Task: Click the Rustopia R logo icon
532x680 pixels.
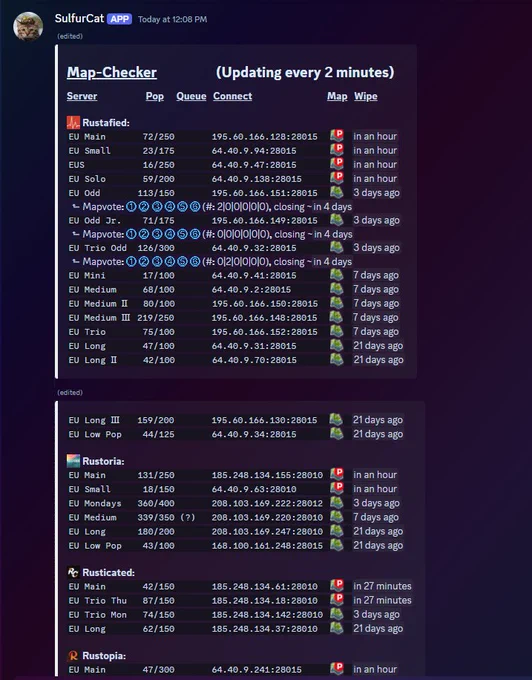Action: click(x=73, y=655)
